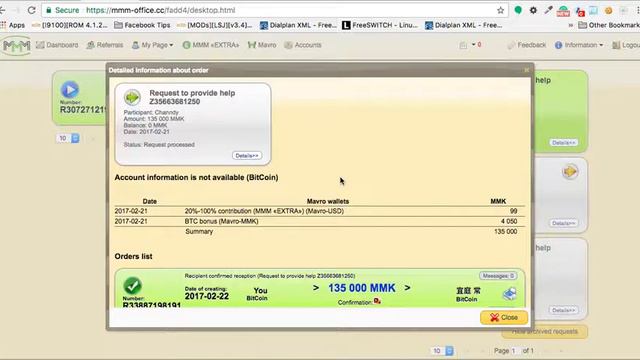This screenshot has width=640, height=360.
Task: Click the page number input field
Action: pos(513,351)
